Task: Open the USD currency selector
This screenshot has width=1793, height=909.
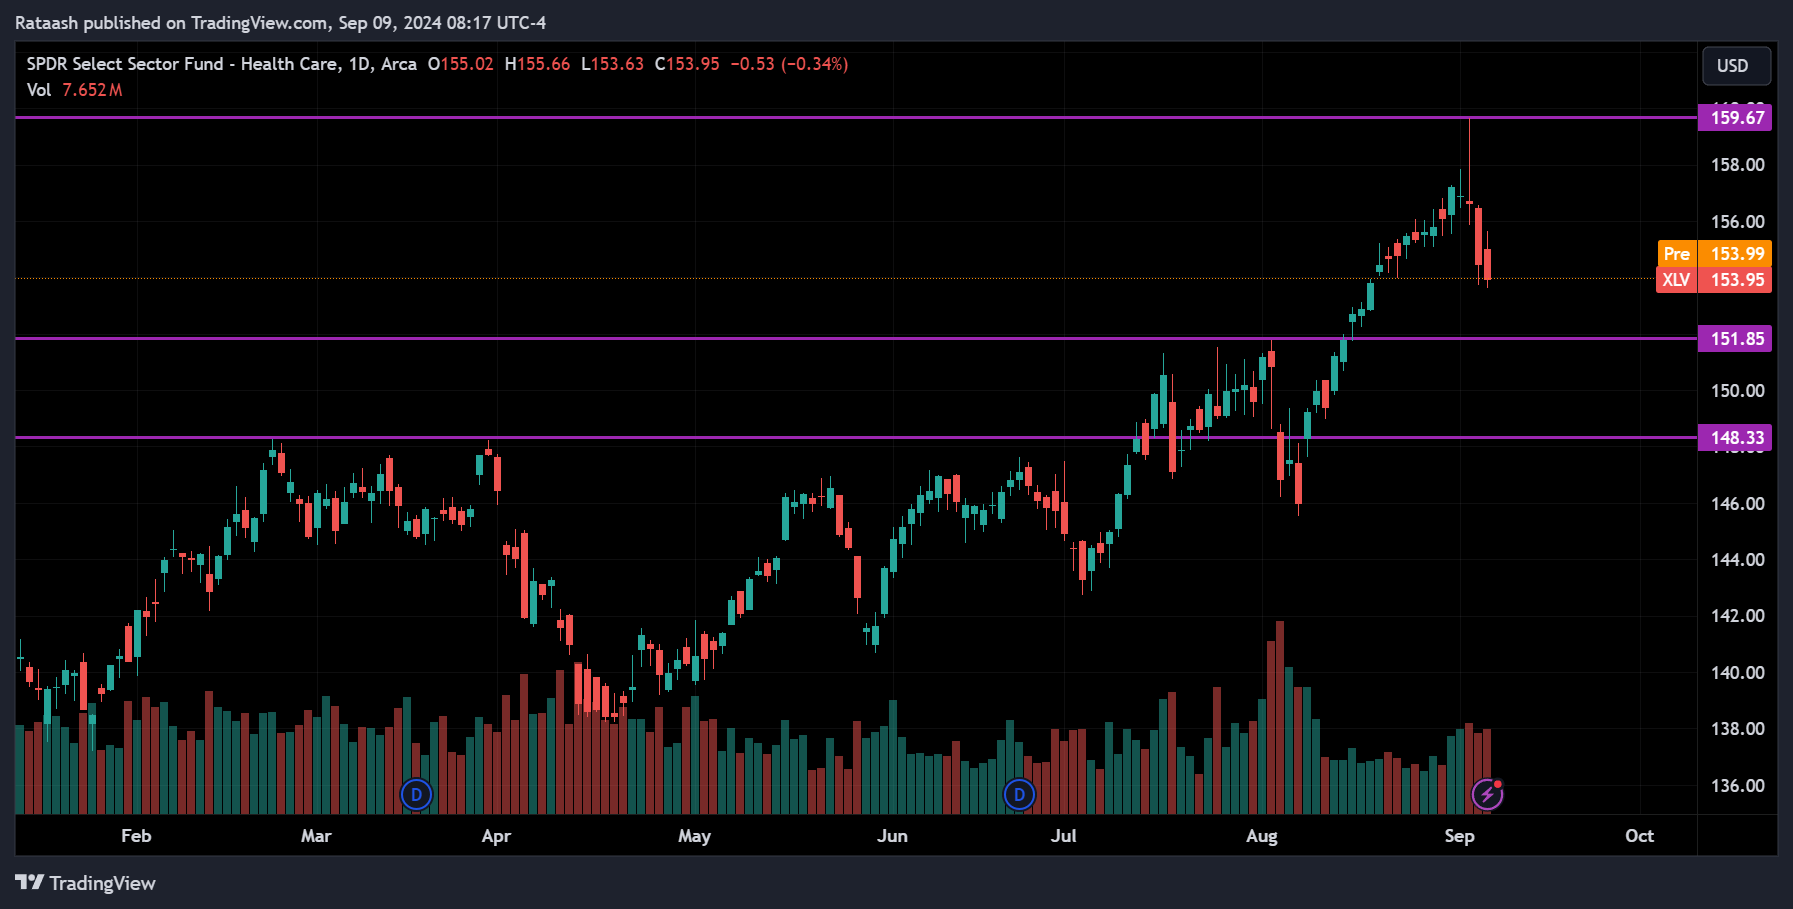Action: [1736, 66]
